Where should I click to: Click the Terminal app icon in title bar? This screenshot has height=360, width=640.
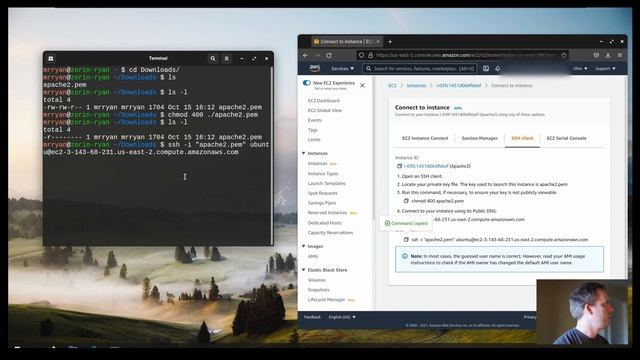click(51, 59)
